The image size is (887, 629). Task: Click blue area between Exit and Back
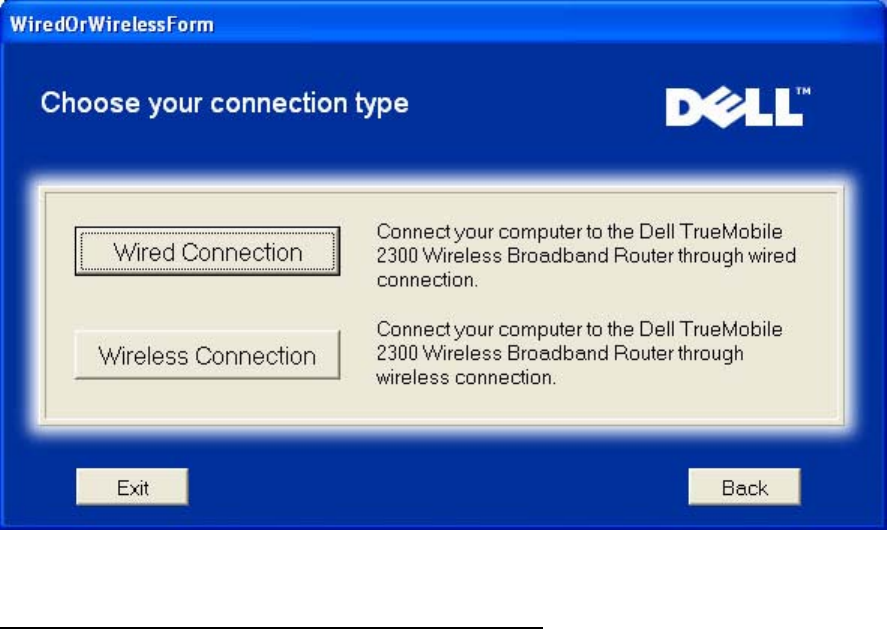(x=437, y=488)
